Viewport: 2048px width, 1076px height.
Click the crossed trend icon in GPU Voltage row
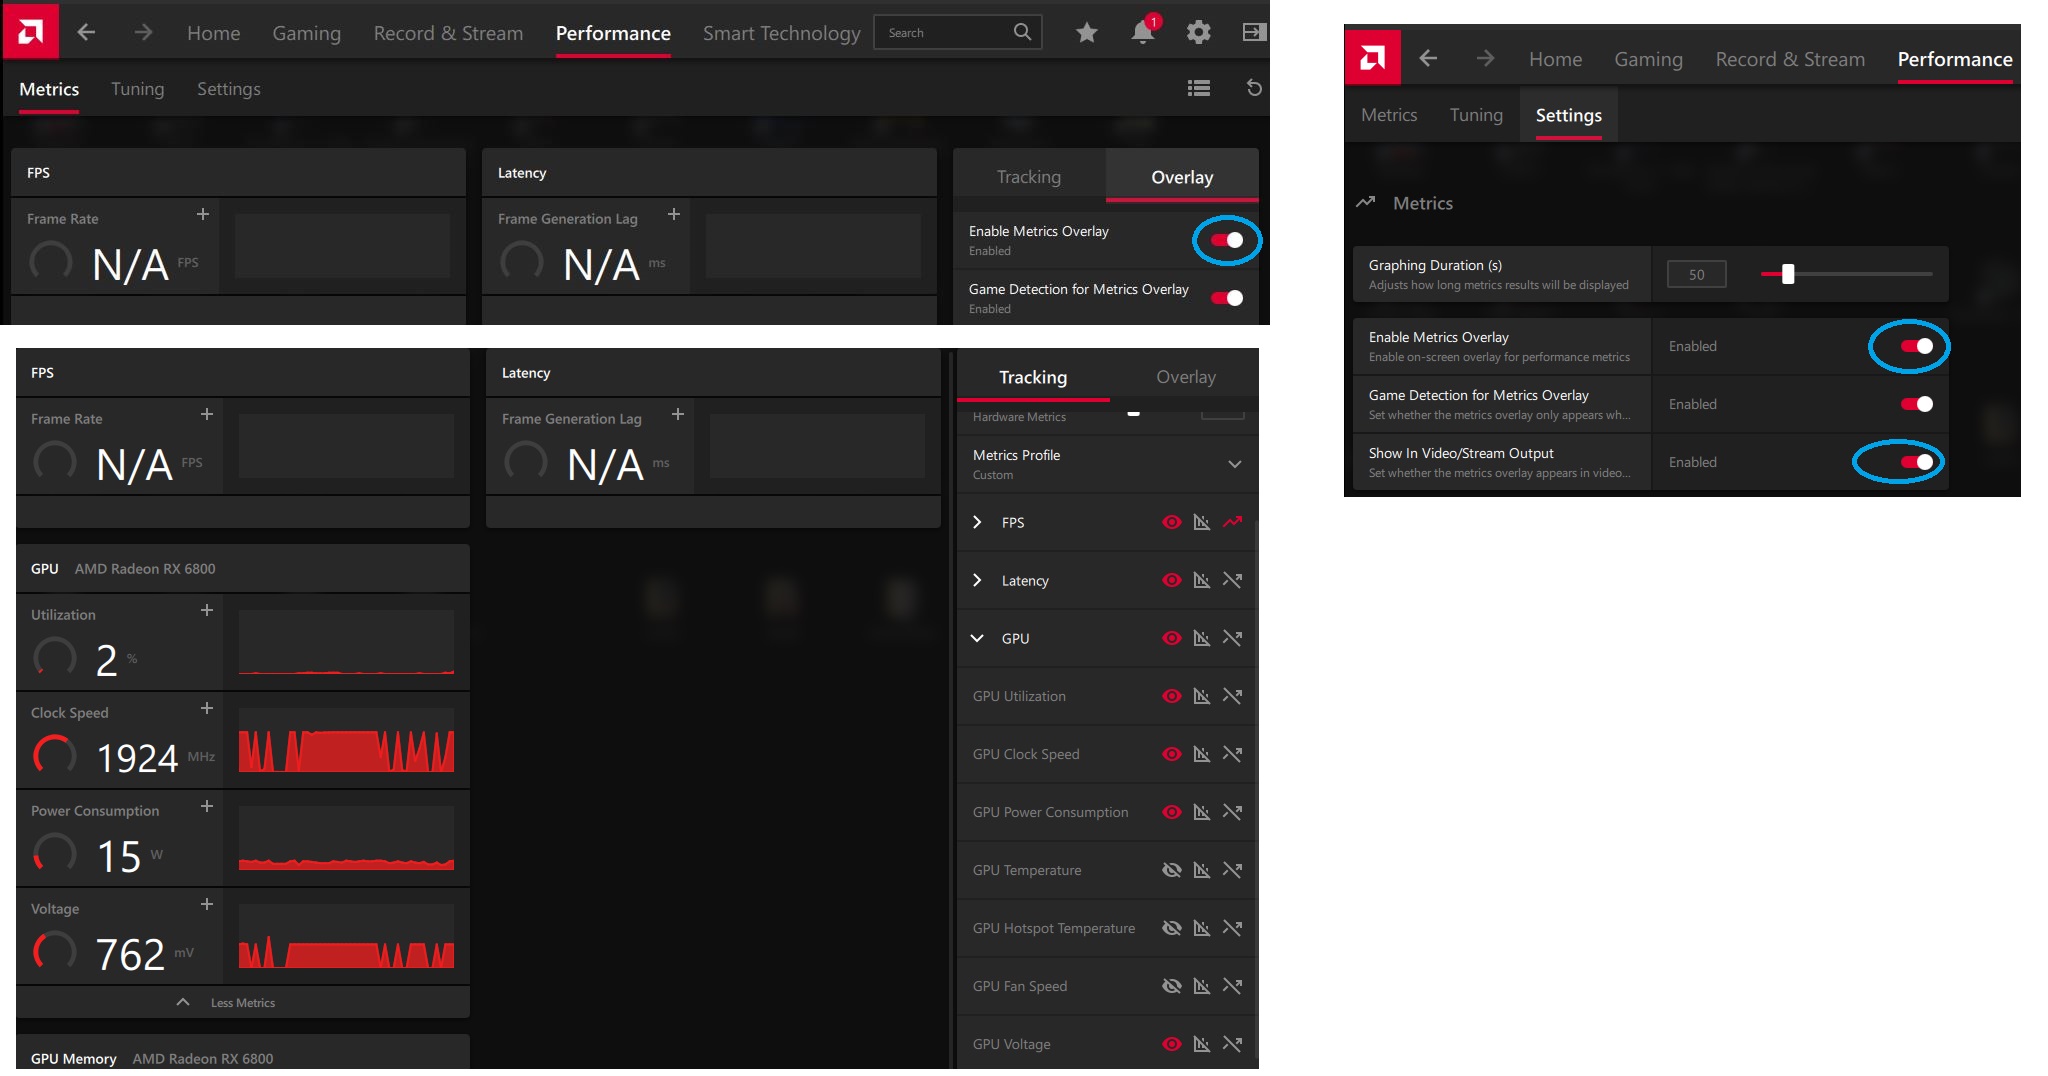(x=1232, y=1044)
